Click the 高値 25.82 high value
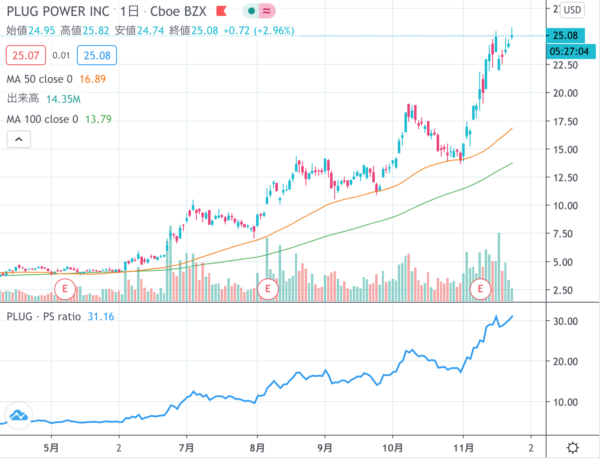Screen dimensions: 600x459 85,30
